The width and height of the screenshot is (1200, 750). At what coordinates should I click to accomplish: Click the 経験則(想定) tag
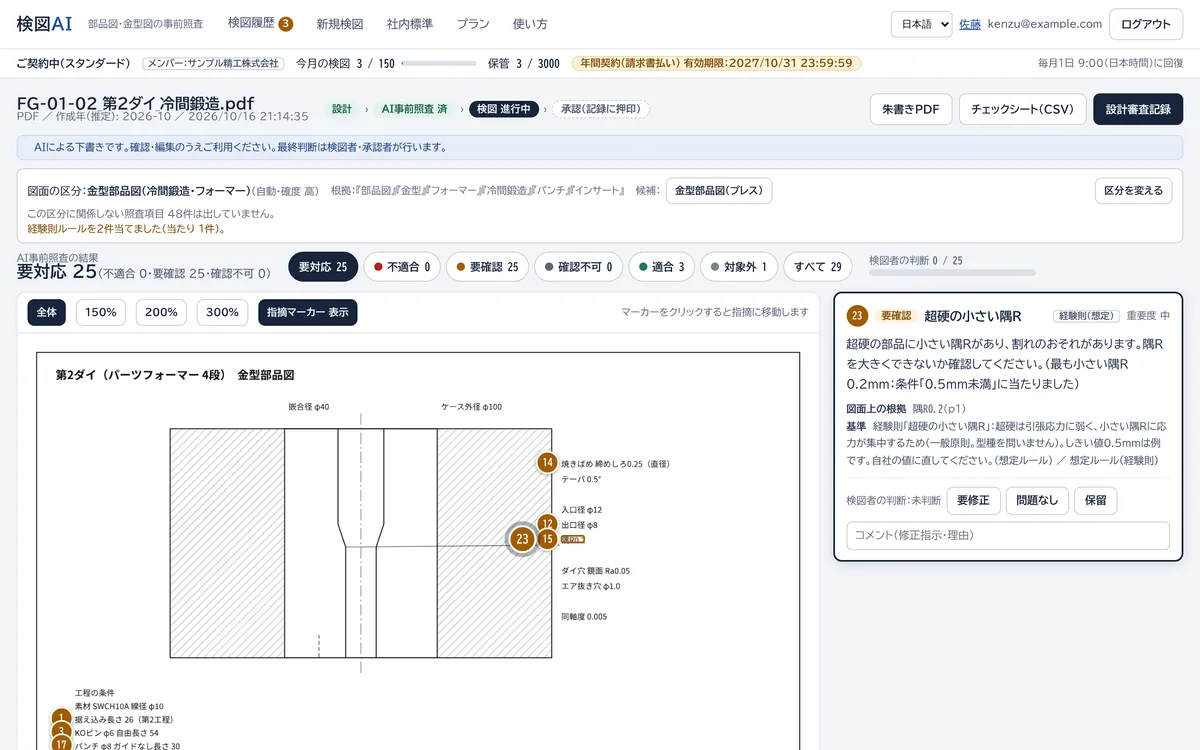tap(1086, 316)
